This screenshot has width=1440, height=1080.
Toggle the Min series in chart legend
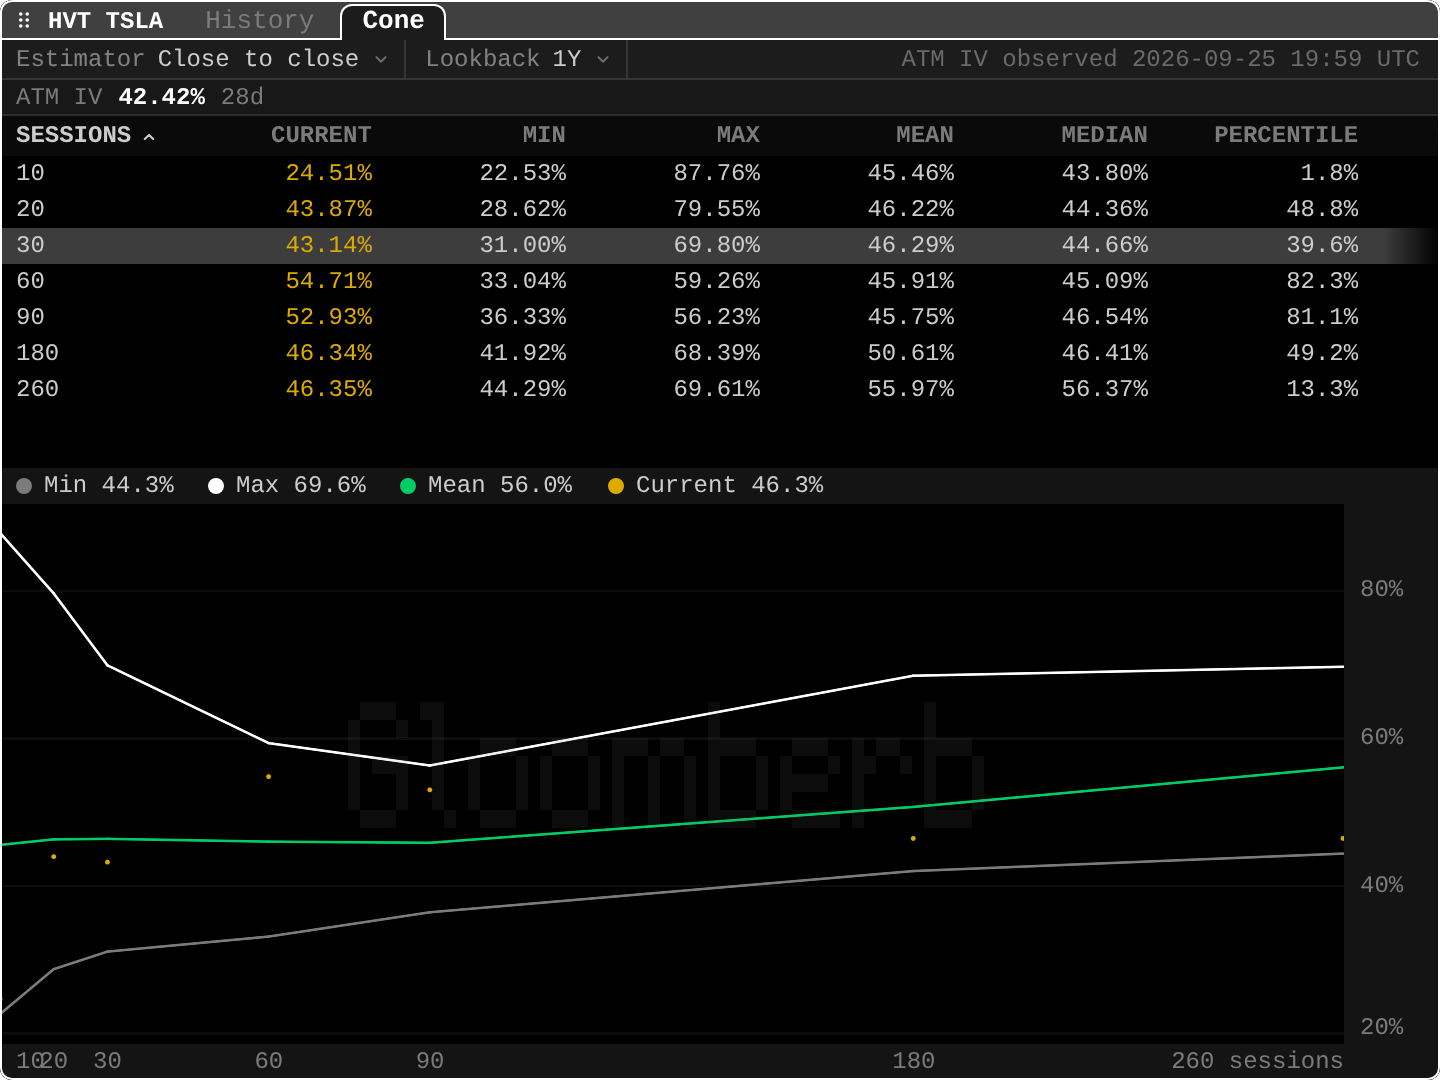tap(96, 485)
